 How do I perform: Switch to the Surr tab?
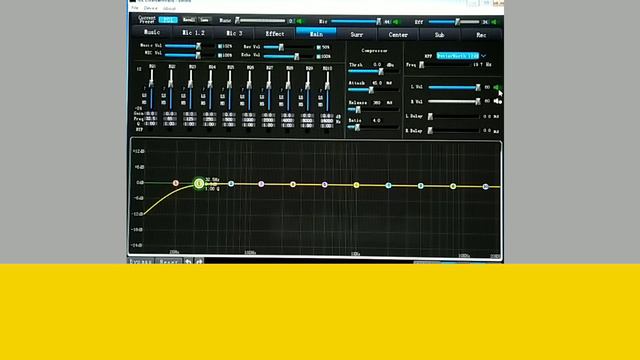pyautogui.click(x=357, y=34)
